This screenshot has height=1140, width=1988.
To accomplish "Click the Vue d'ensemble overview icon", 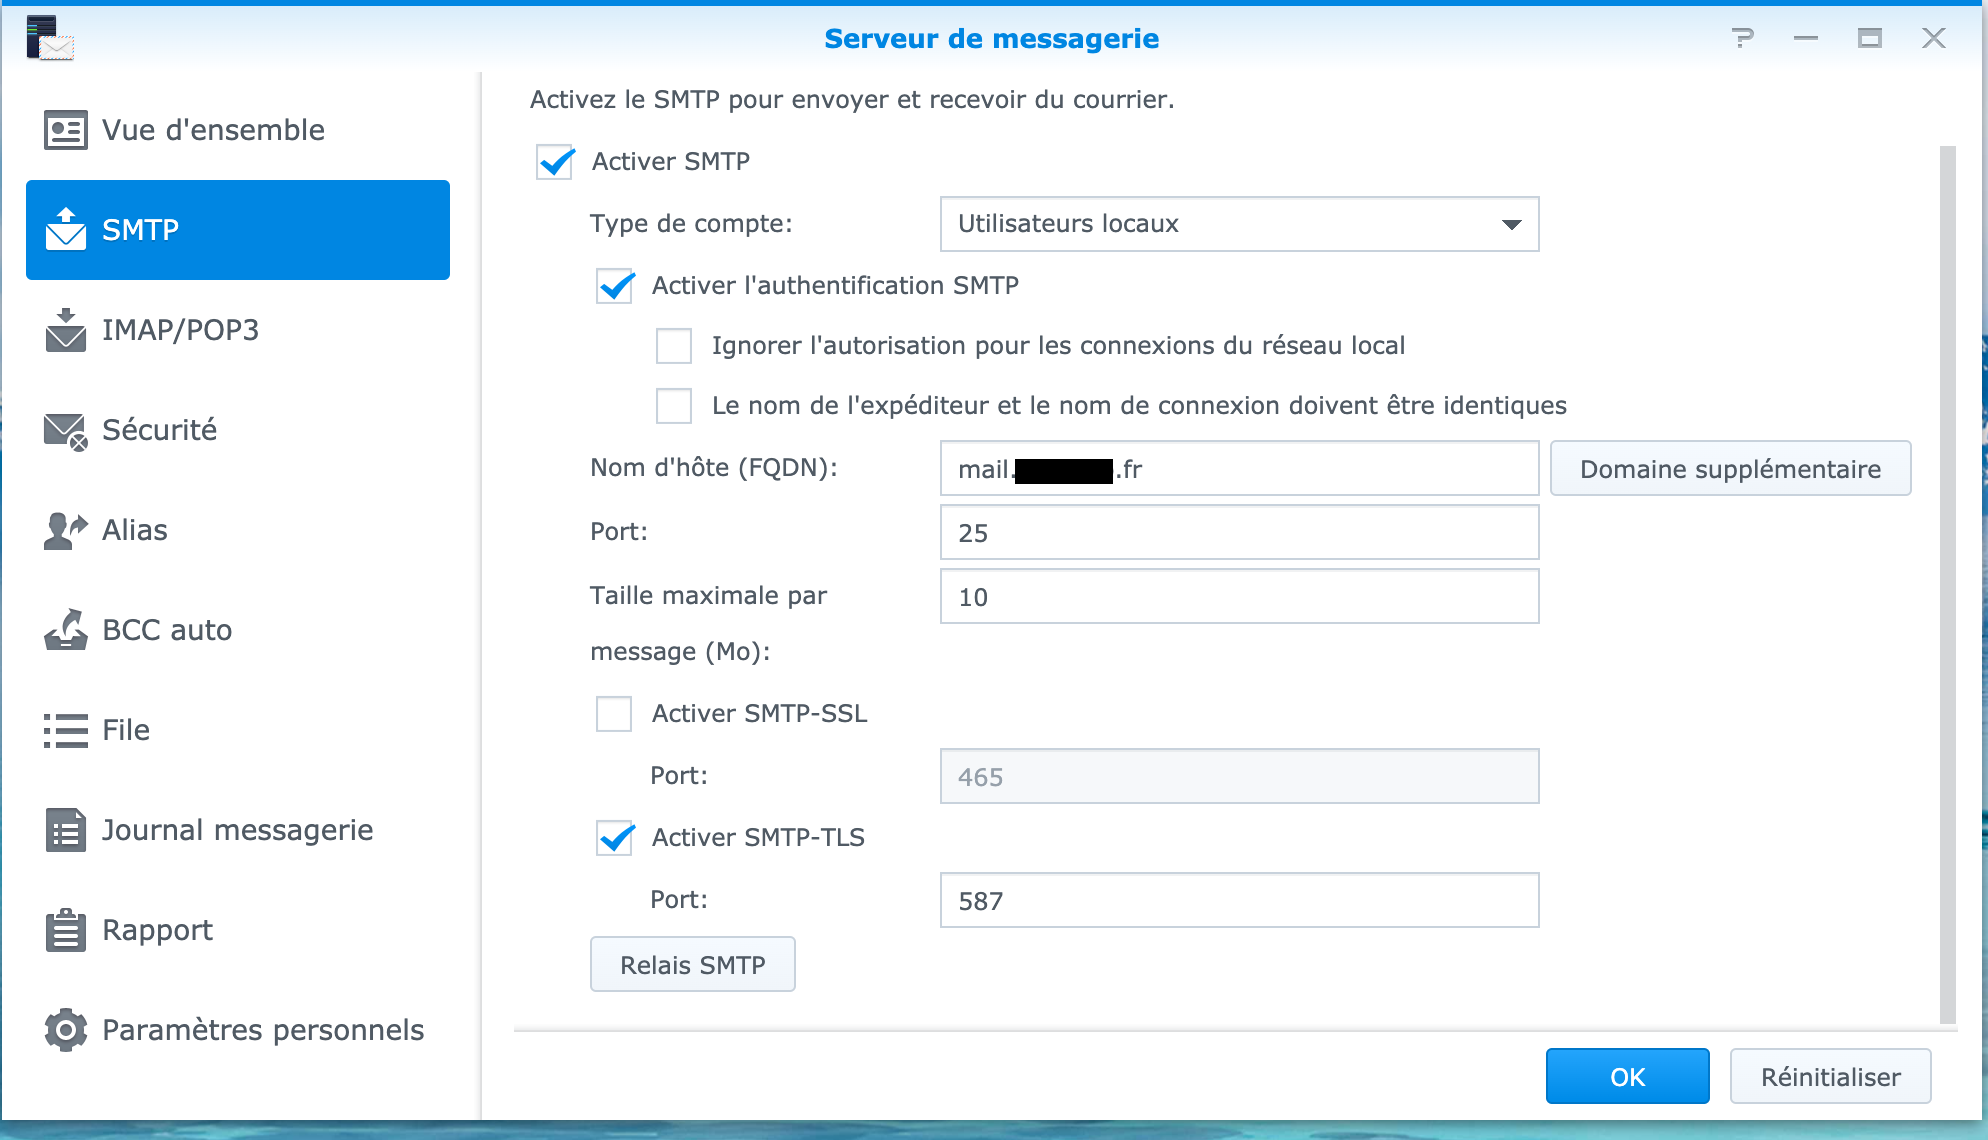I will coord(66,130).
